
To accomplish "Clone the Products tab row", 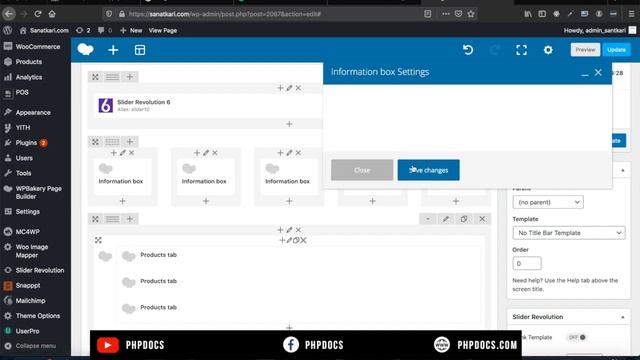I will 464,219.
